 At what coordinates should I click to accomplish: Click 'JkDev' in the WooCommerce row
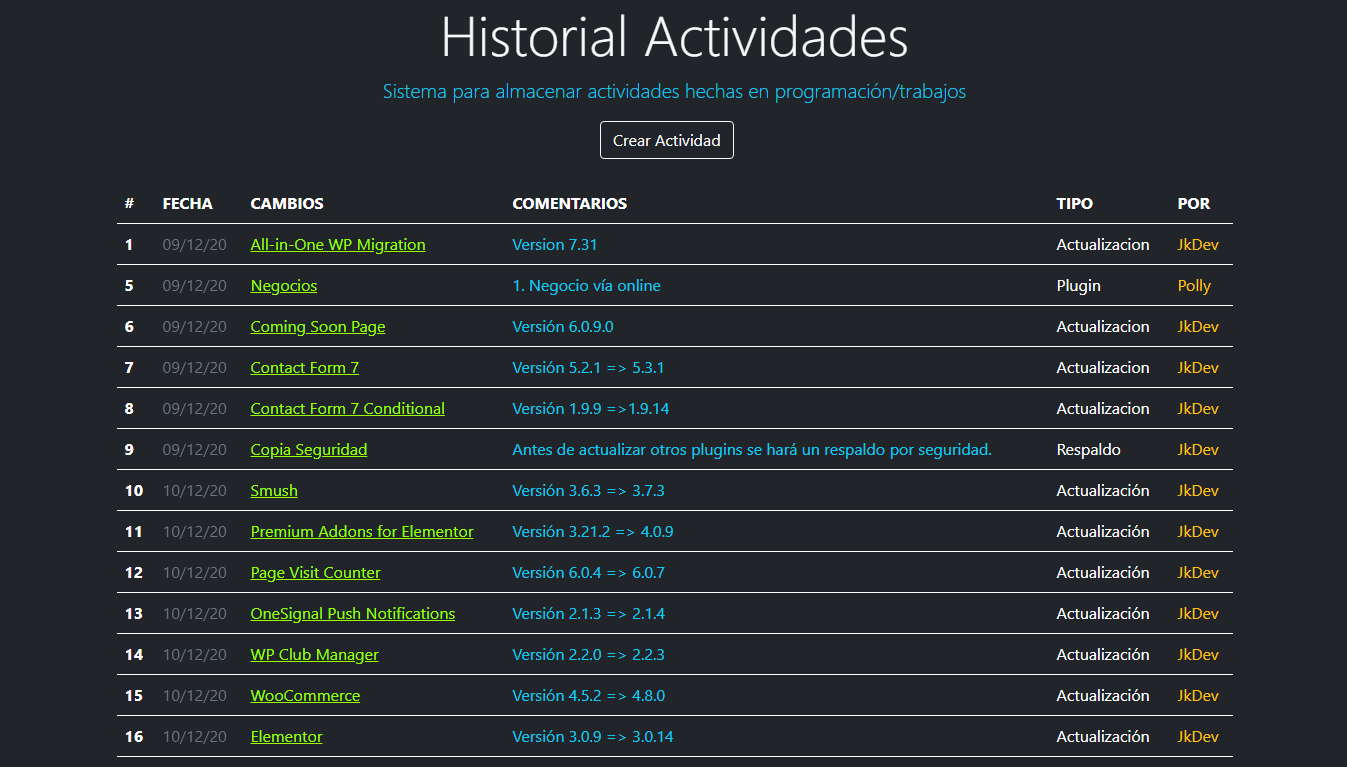[1198, 696]
